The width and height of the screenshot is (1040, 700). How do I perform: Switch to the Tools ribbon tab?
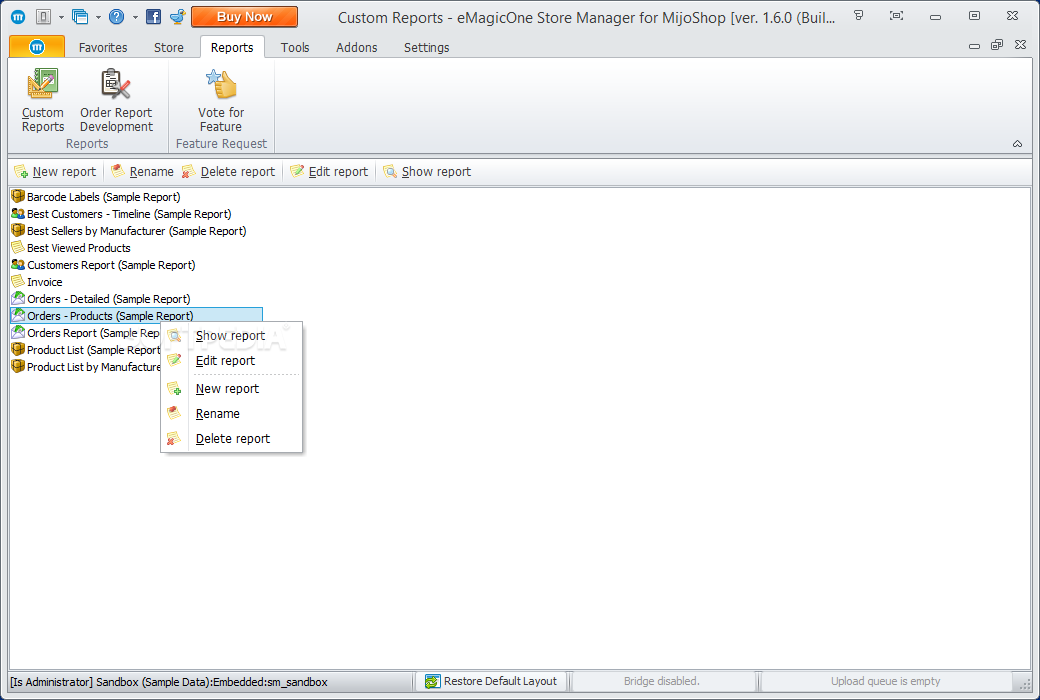pos(295,48)
